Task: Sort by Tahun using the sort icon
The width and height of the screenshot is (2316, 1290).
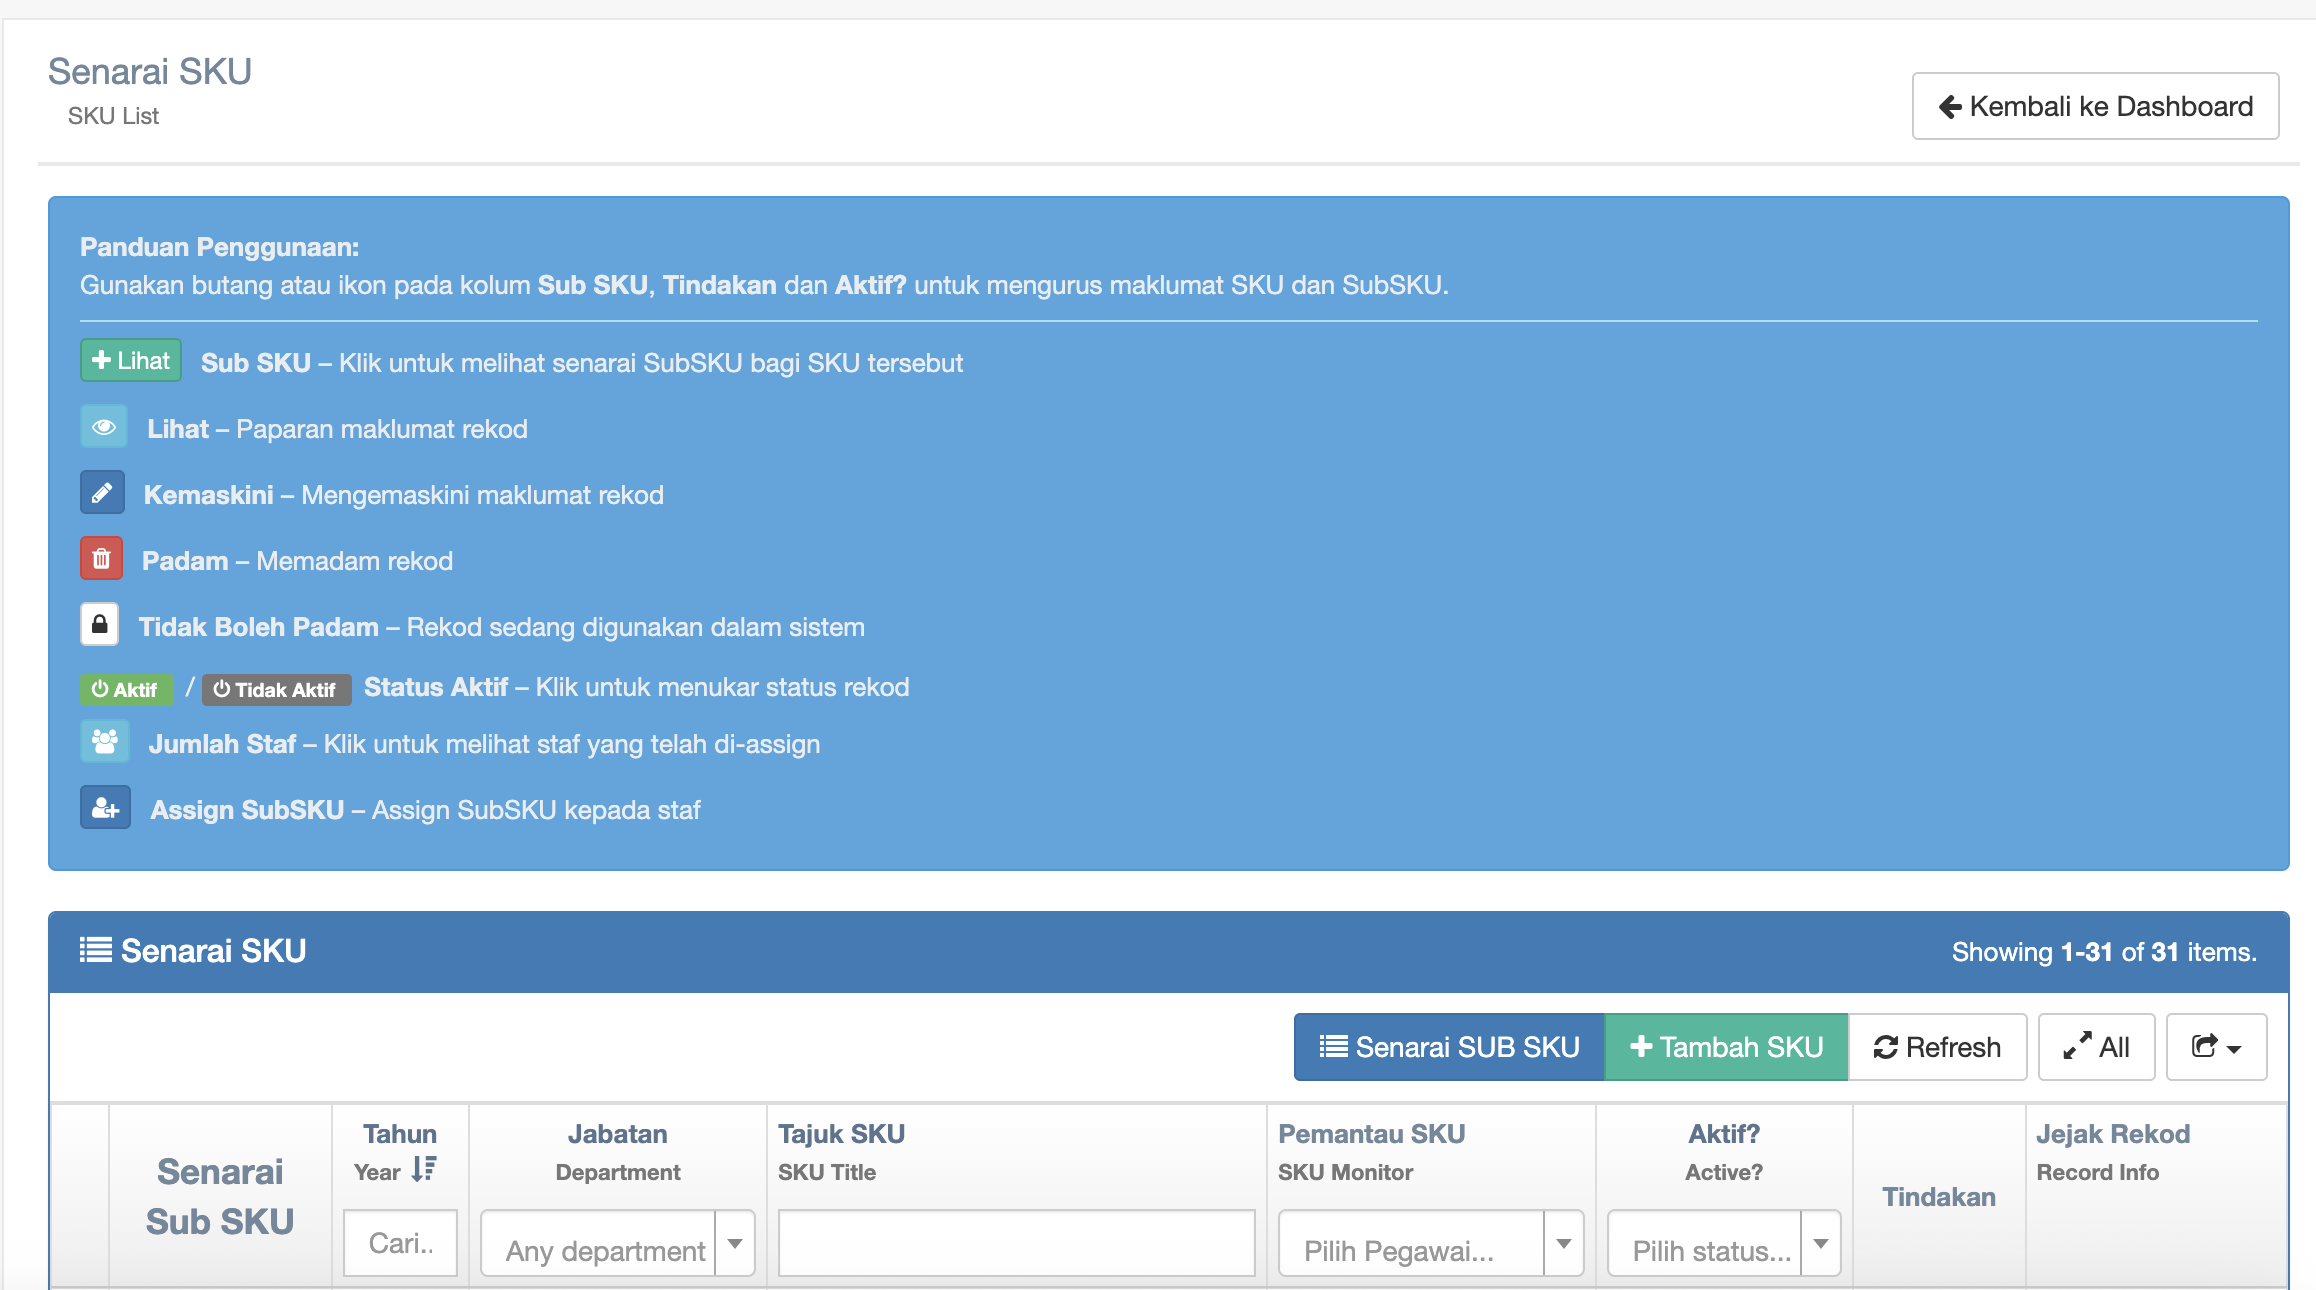Action: pyautogui.click(x=424, y=1169)
